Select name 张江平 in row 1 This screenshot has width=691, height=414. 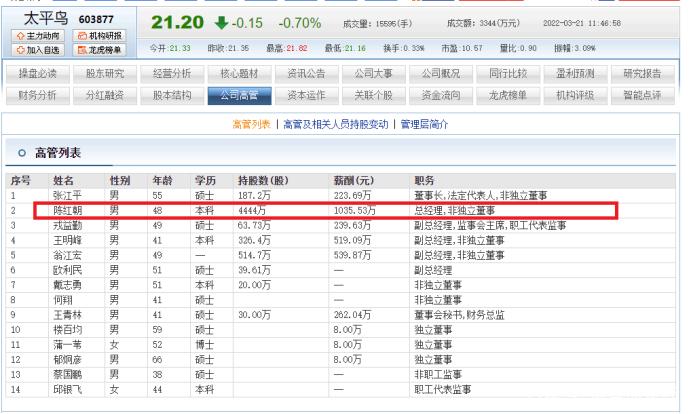click(67, 195)
